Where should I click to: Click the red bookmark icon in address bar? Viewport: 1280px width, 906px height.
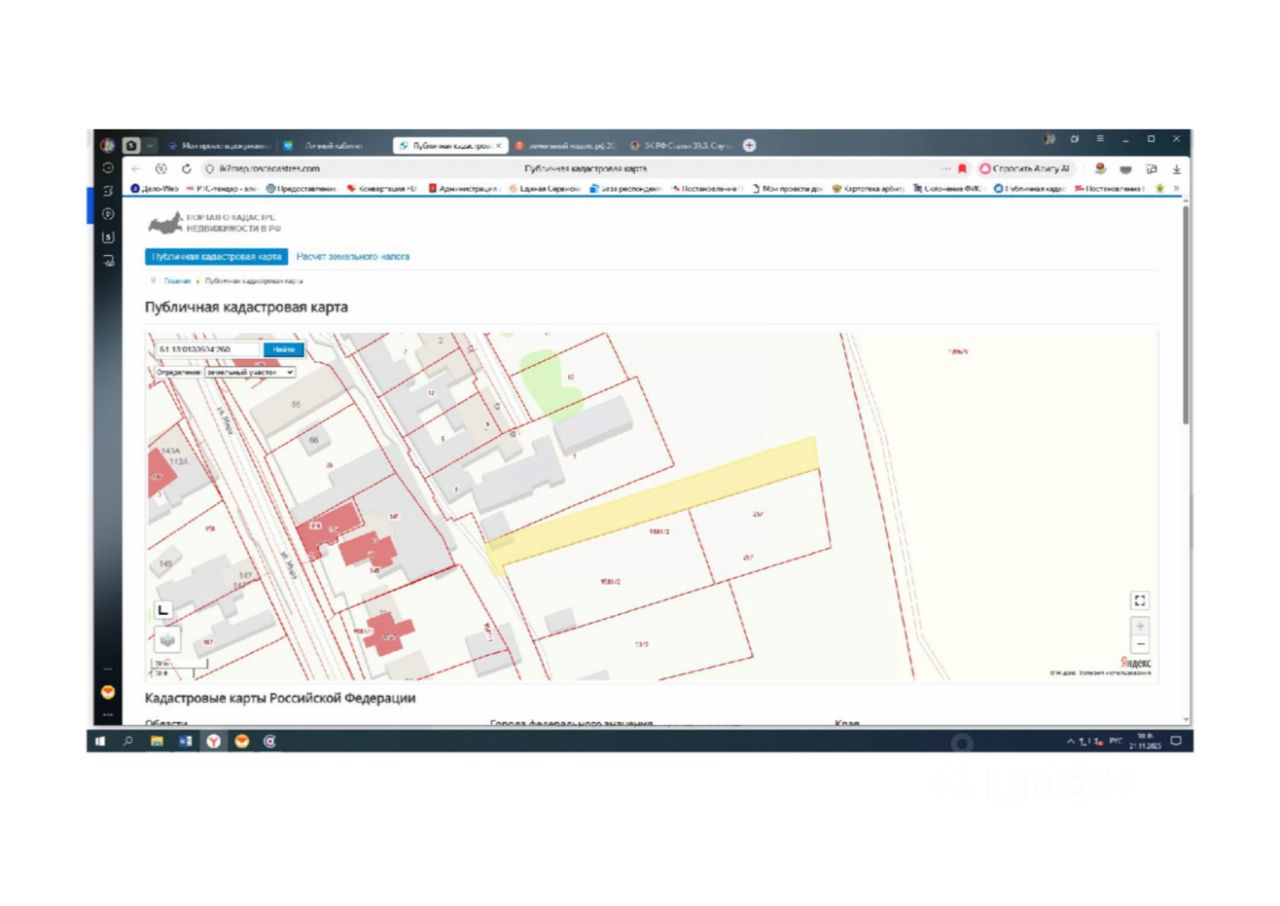(x=962, y=169)
